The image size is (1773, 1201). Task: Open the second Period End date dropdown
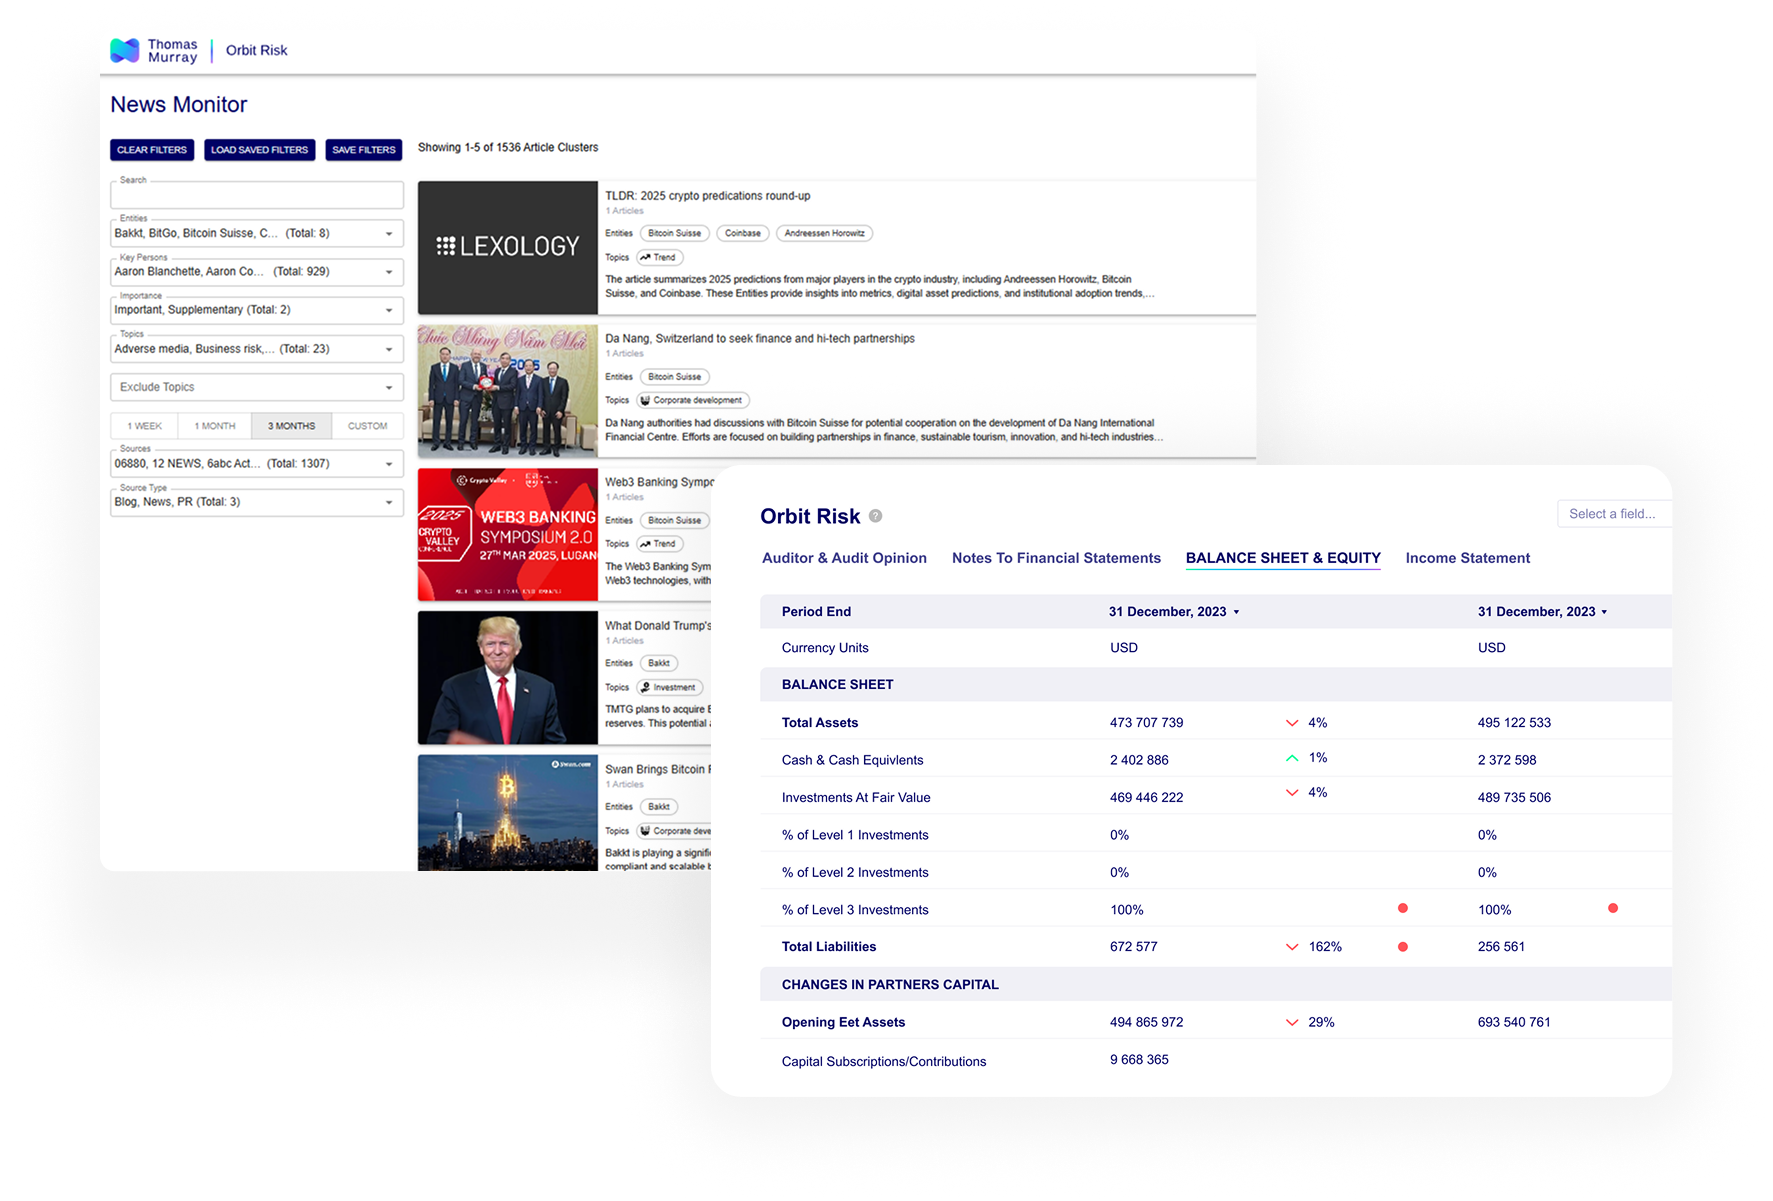[x=1543, y=612]
